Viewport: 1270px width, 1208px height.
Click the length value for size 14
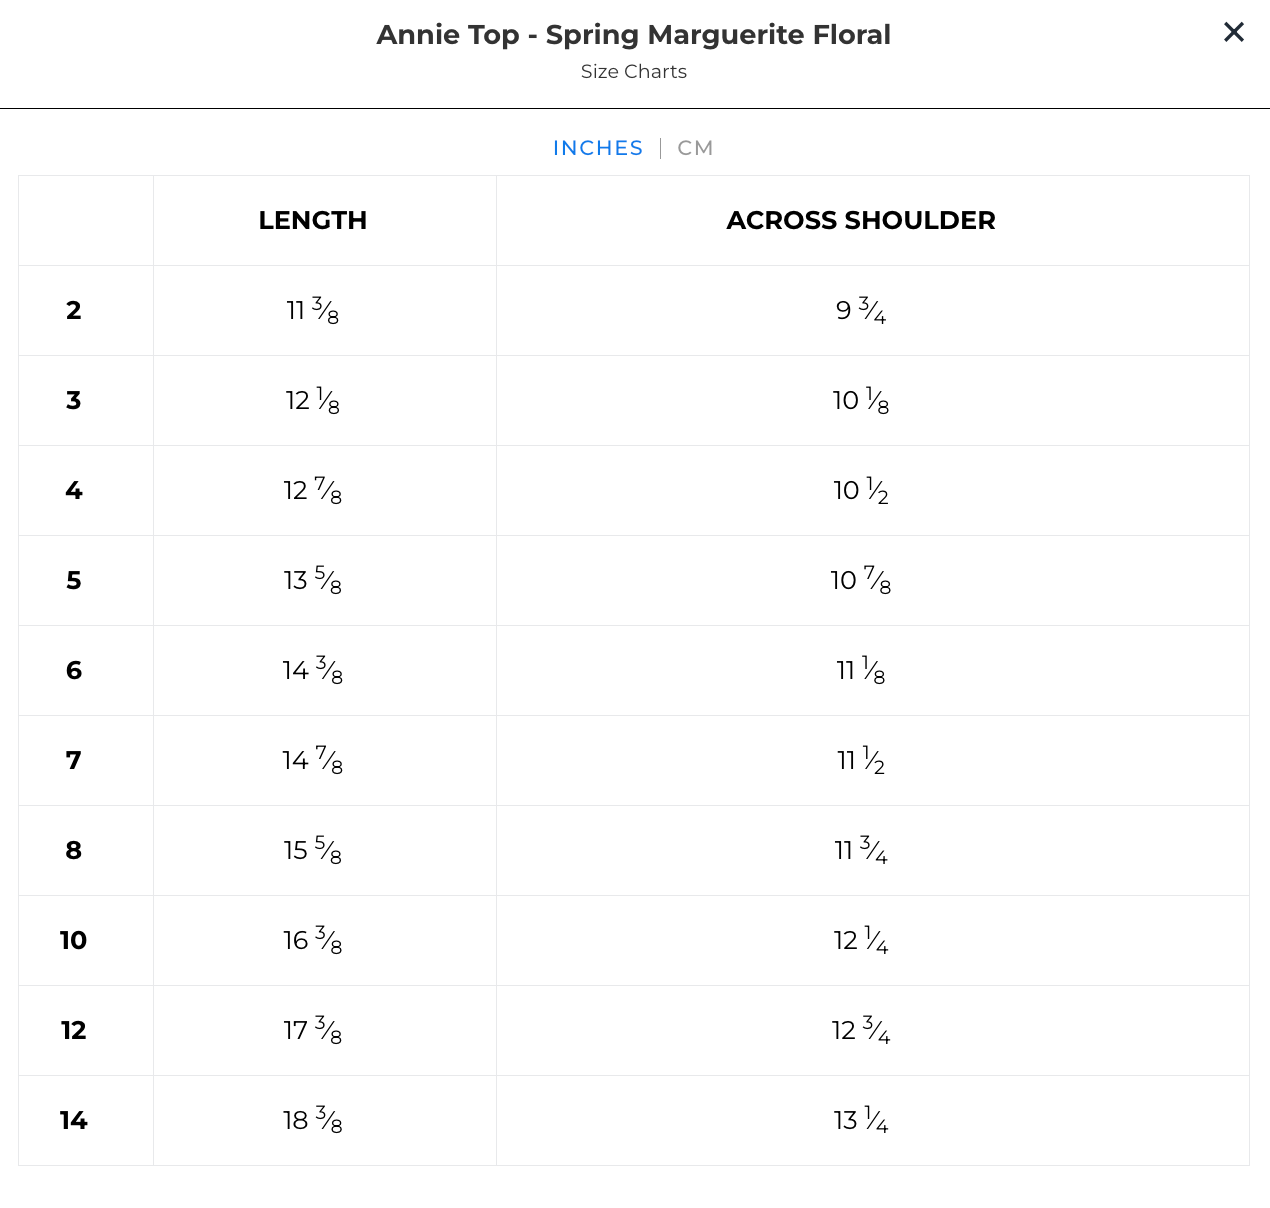[313, 1121]
